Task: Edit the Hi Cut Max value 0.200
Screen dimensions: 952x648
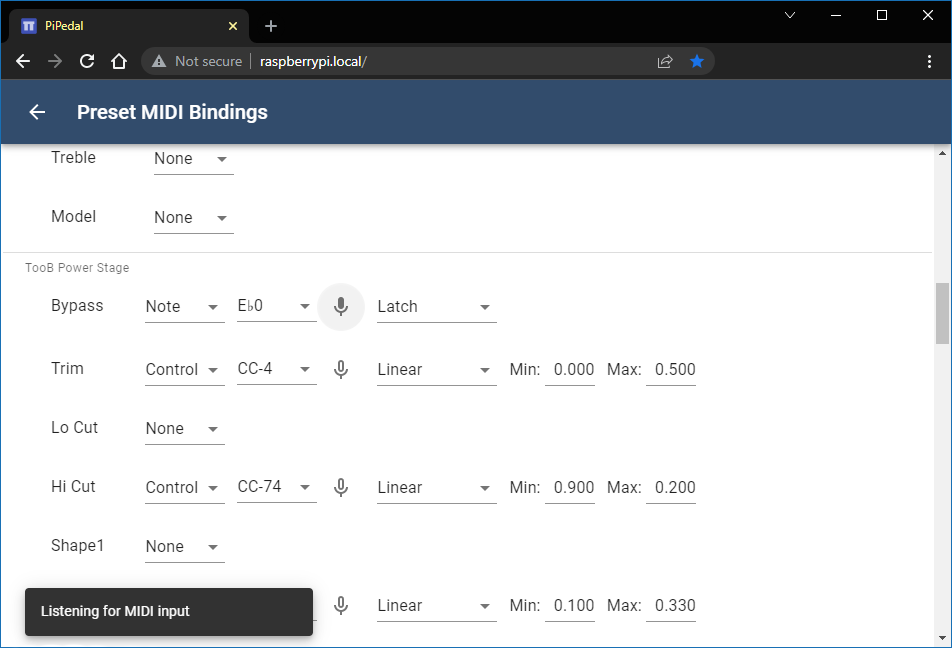Action: point(671,488)
